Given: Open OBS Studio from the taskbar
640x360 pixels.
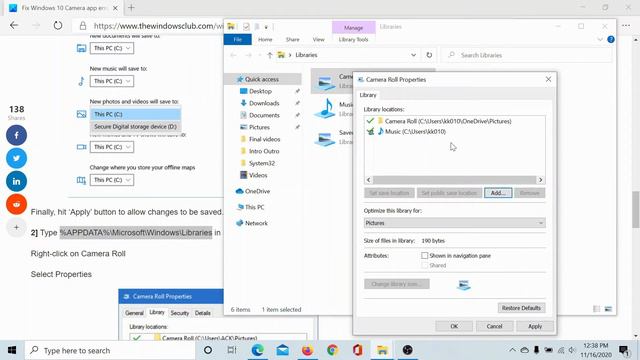Looking at the screenshot, I should click(x=407, y=350).
